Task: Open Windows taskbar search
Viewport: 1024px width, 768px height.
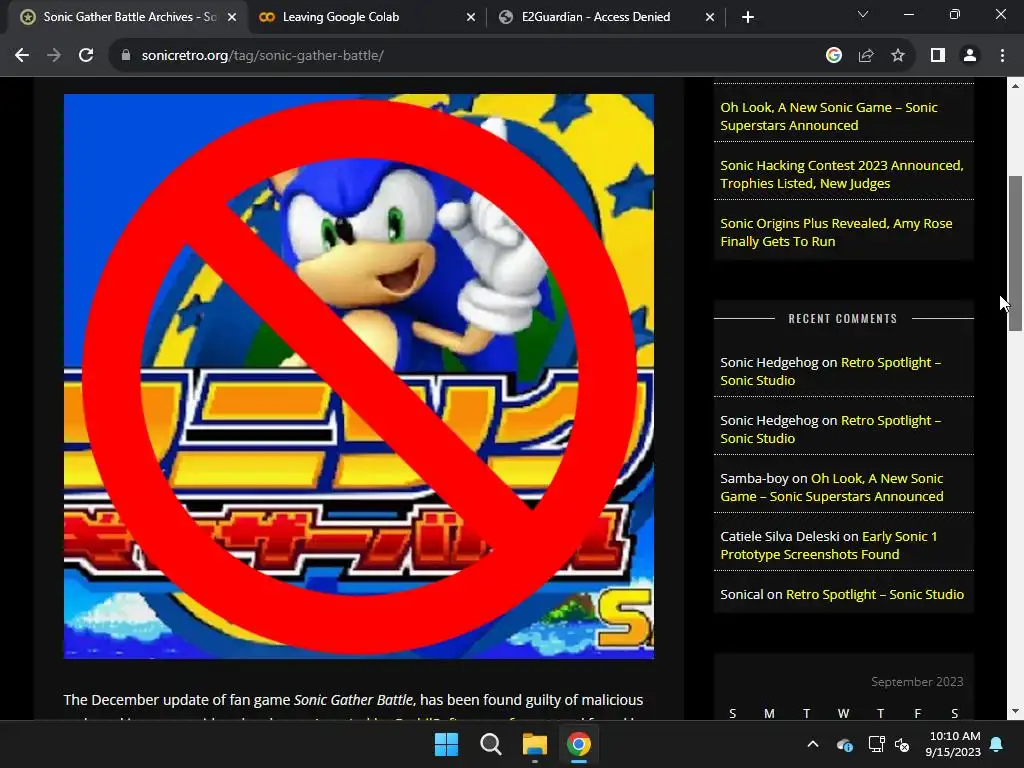Action: coord(490,744)
